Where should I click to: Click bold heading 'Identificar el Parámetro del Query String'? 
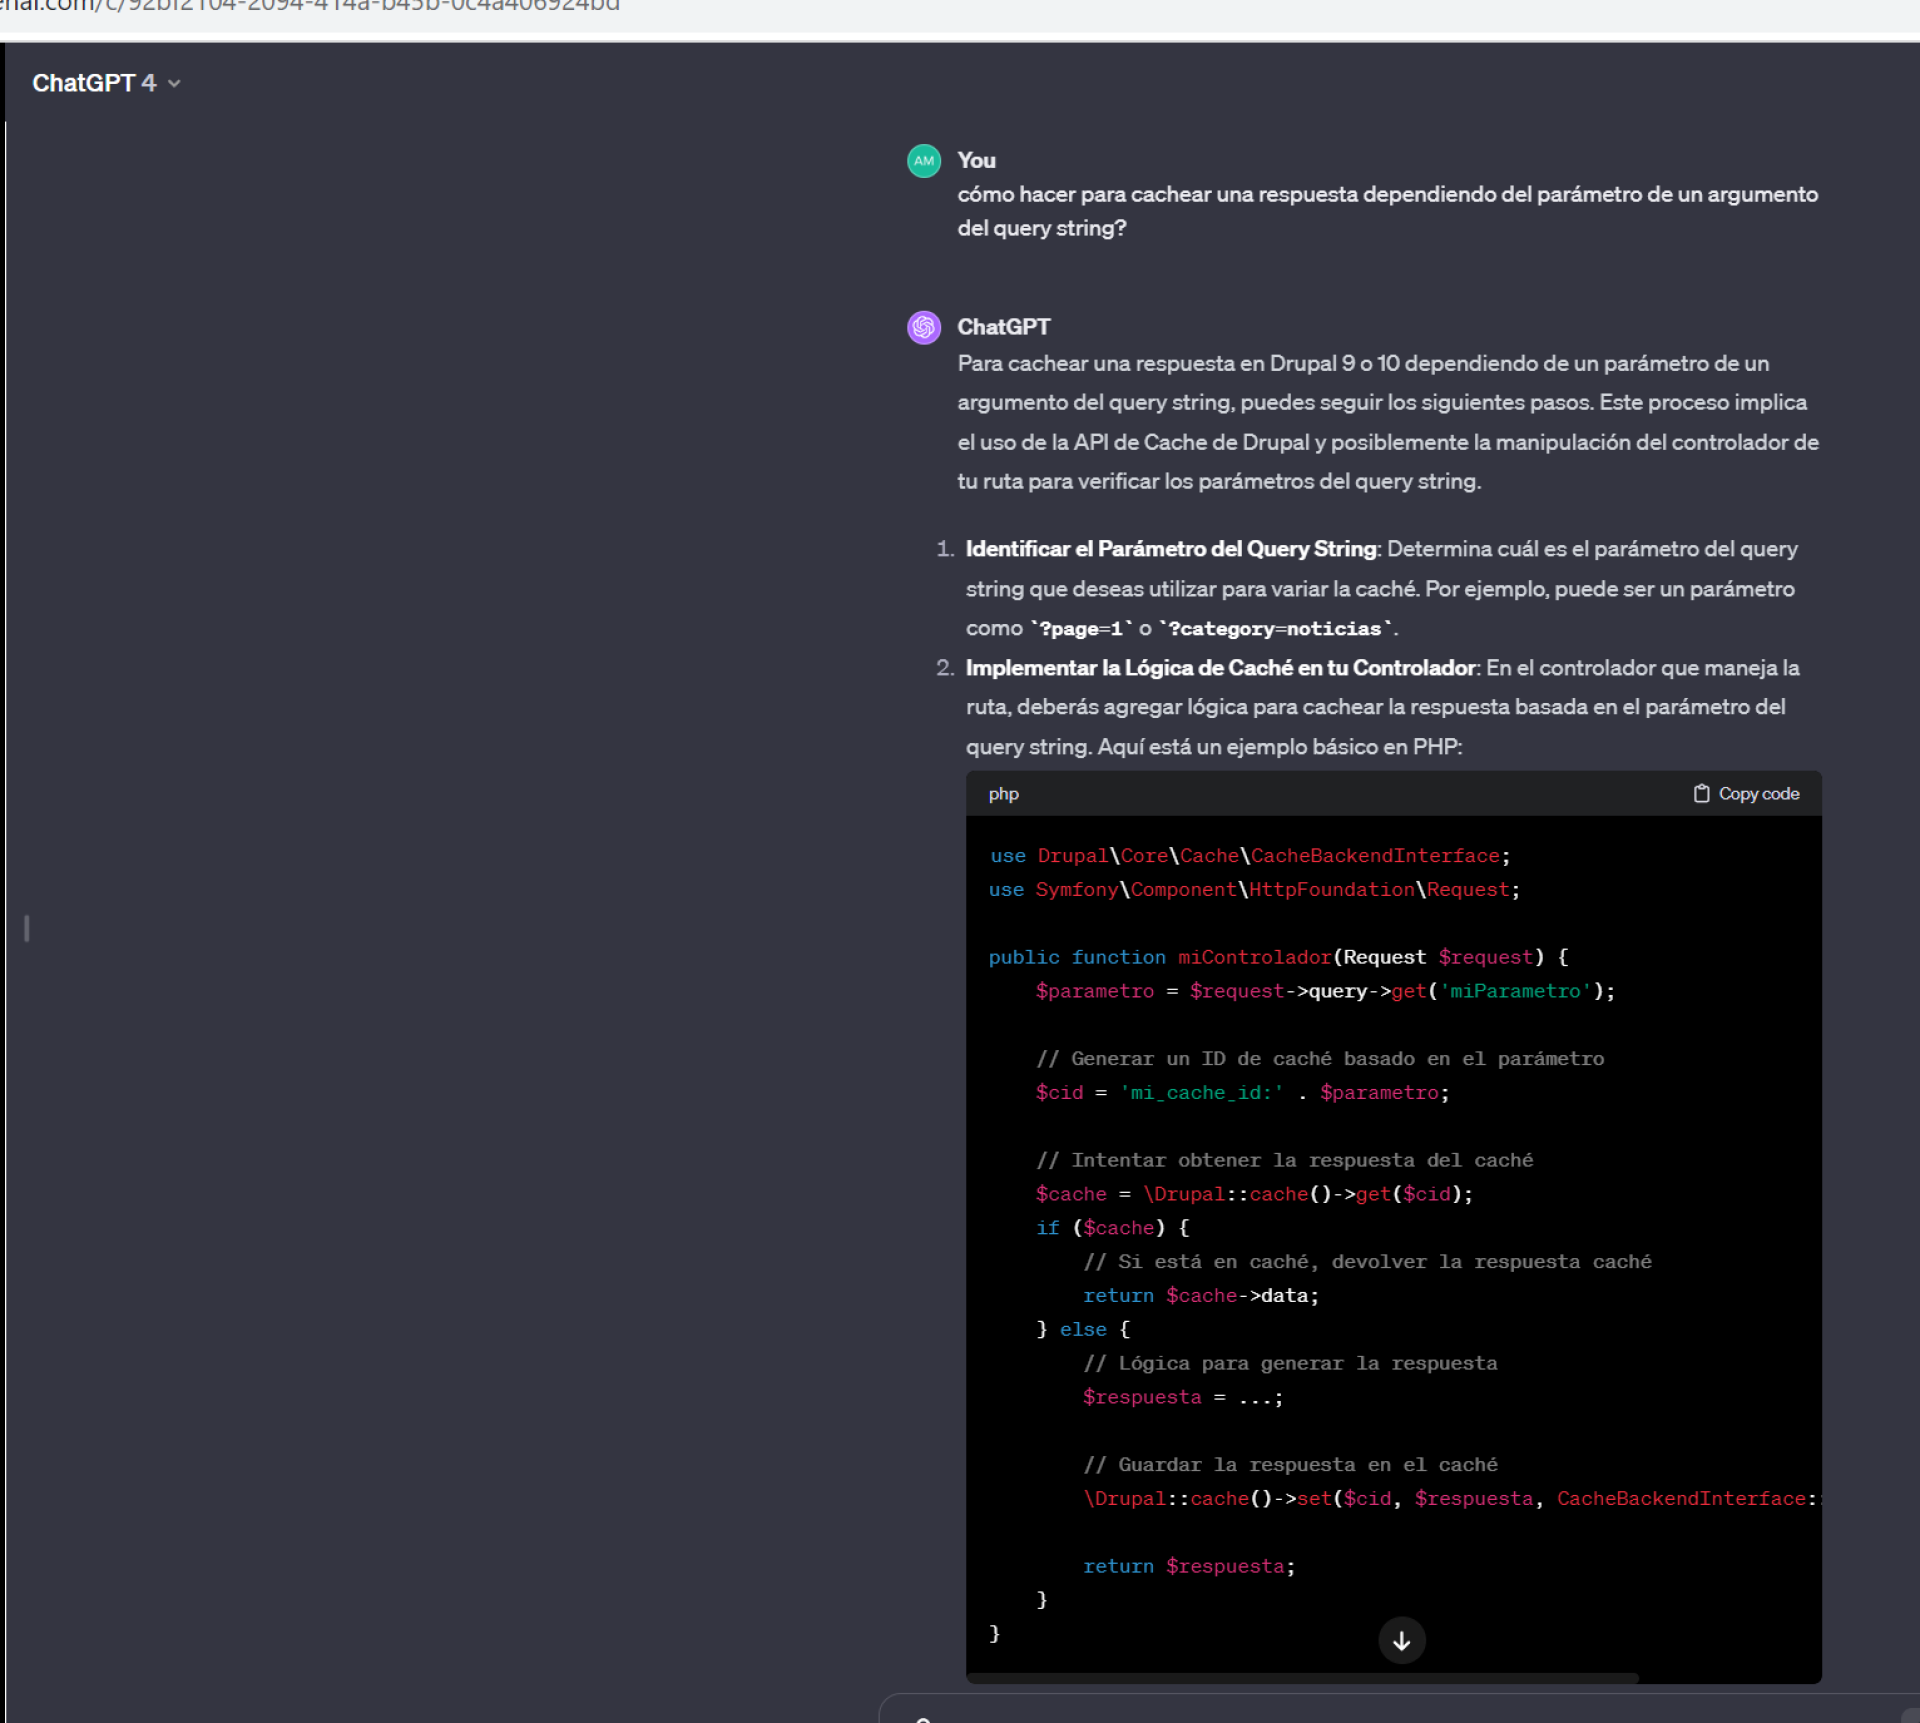1171,549
